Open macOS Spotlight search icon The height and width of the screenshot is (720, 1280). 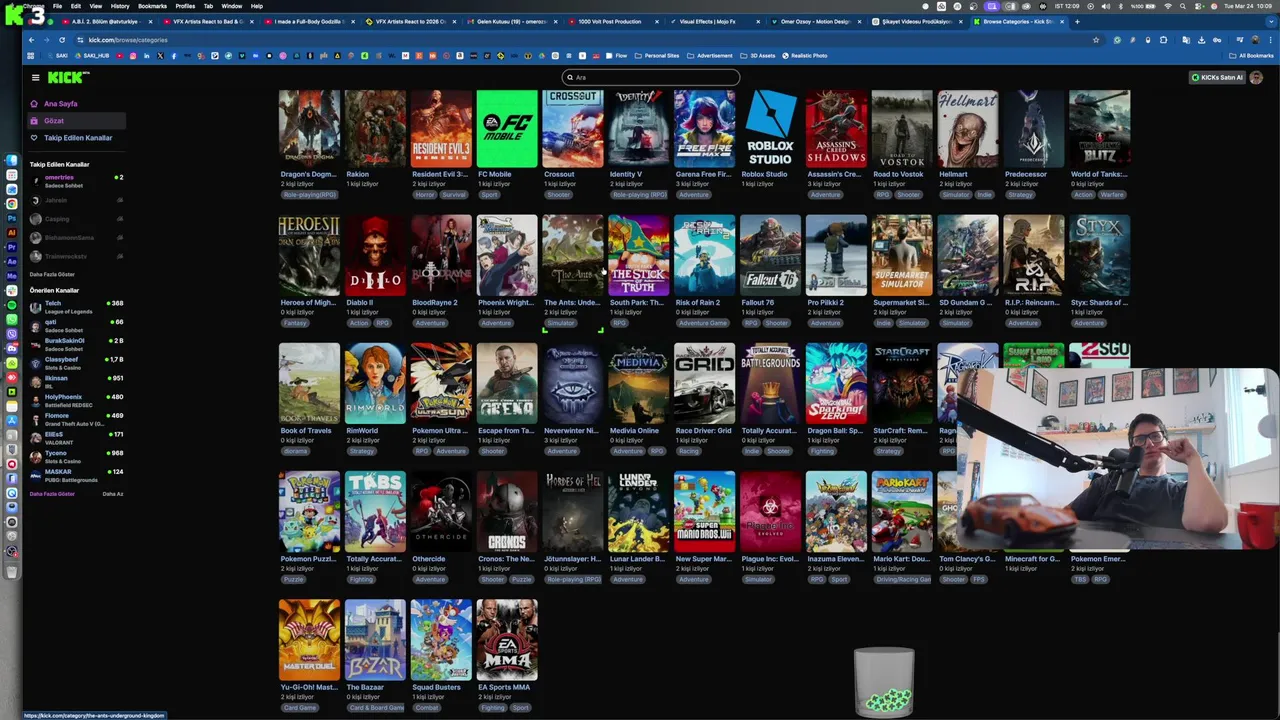tap(1182, 6)
